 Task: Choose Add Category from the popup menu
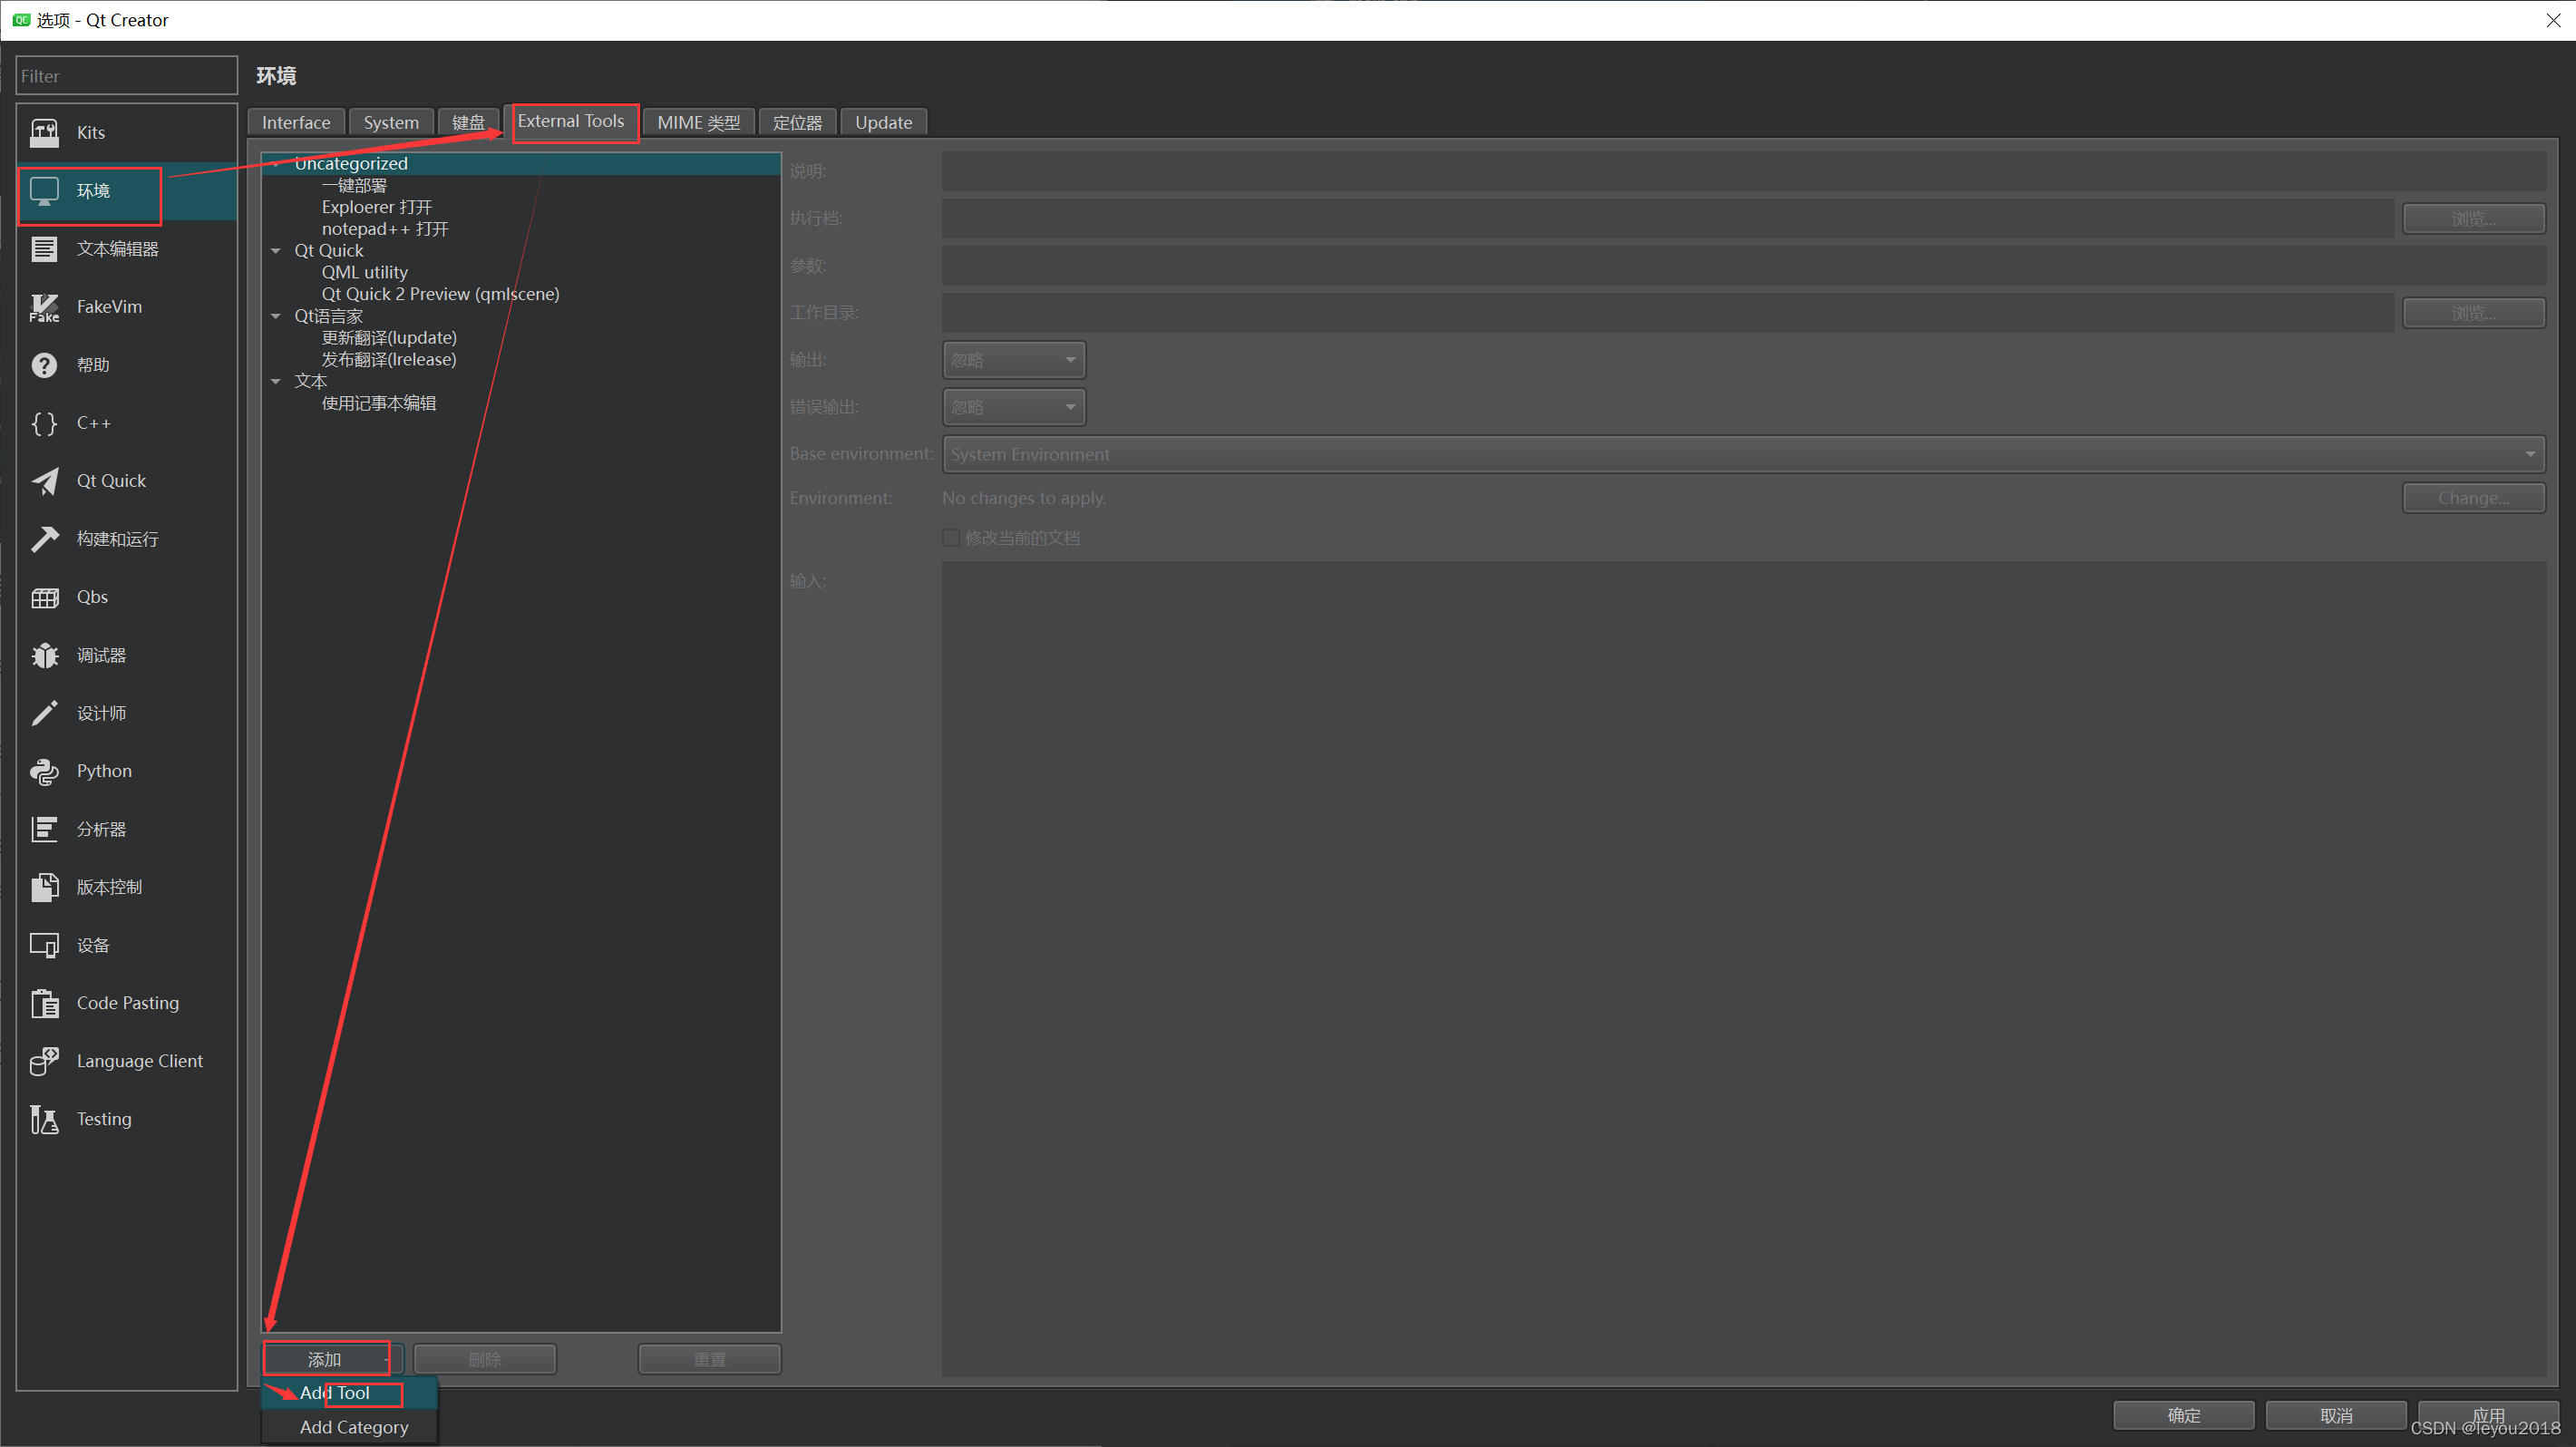click(354, 1427)
